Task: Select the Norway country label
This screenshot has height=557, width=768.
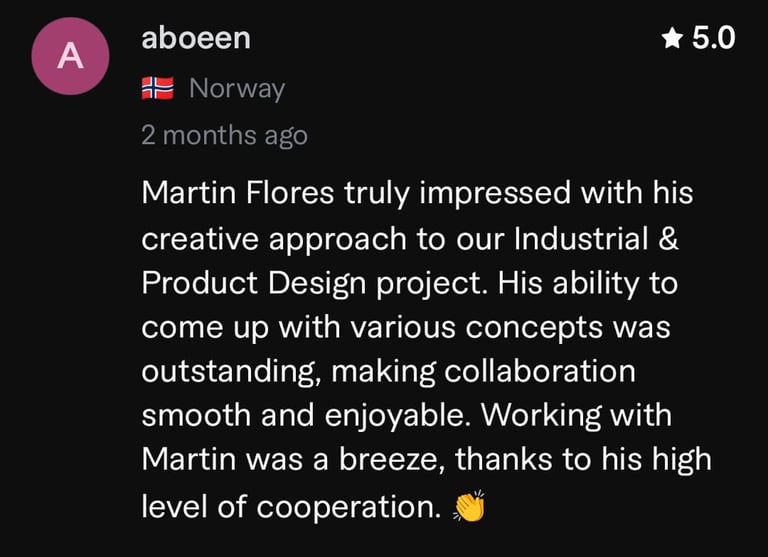Action: pos(237,89)
